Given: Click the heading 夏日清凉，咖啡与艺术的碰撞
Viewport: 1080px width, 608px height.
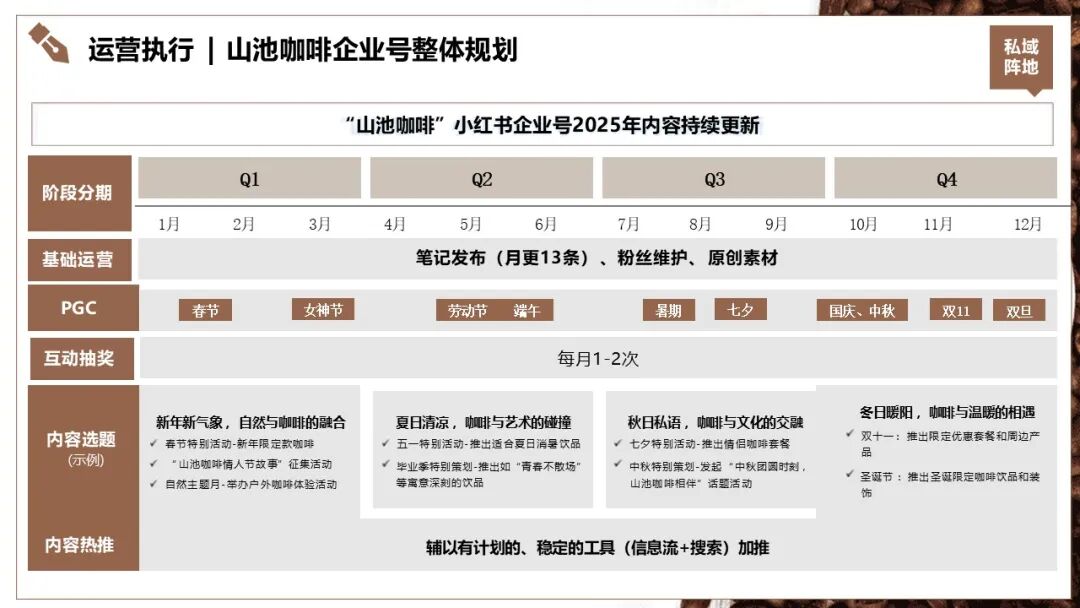Looking at the screenshot, I should 484,422.
